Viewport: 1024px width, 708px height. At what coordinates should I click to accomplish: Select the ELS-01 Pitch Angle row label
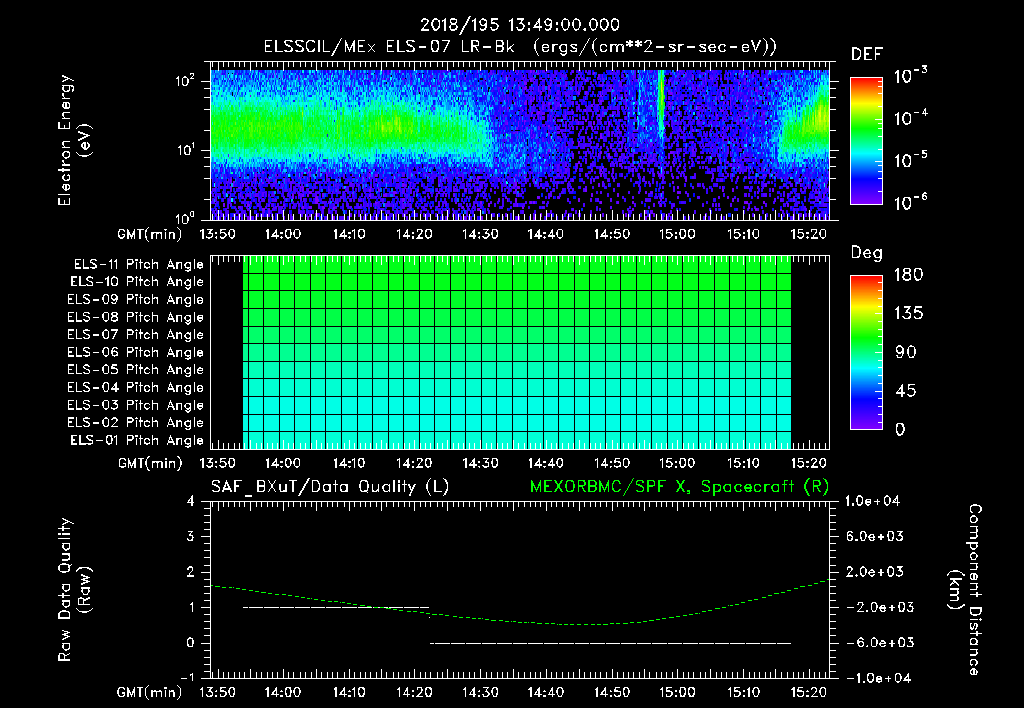click(x=135, y=440)
